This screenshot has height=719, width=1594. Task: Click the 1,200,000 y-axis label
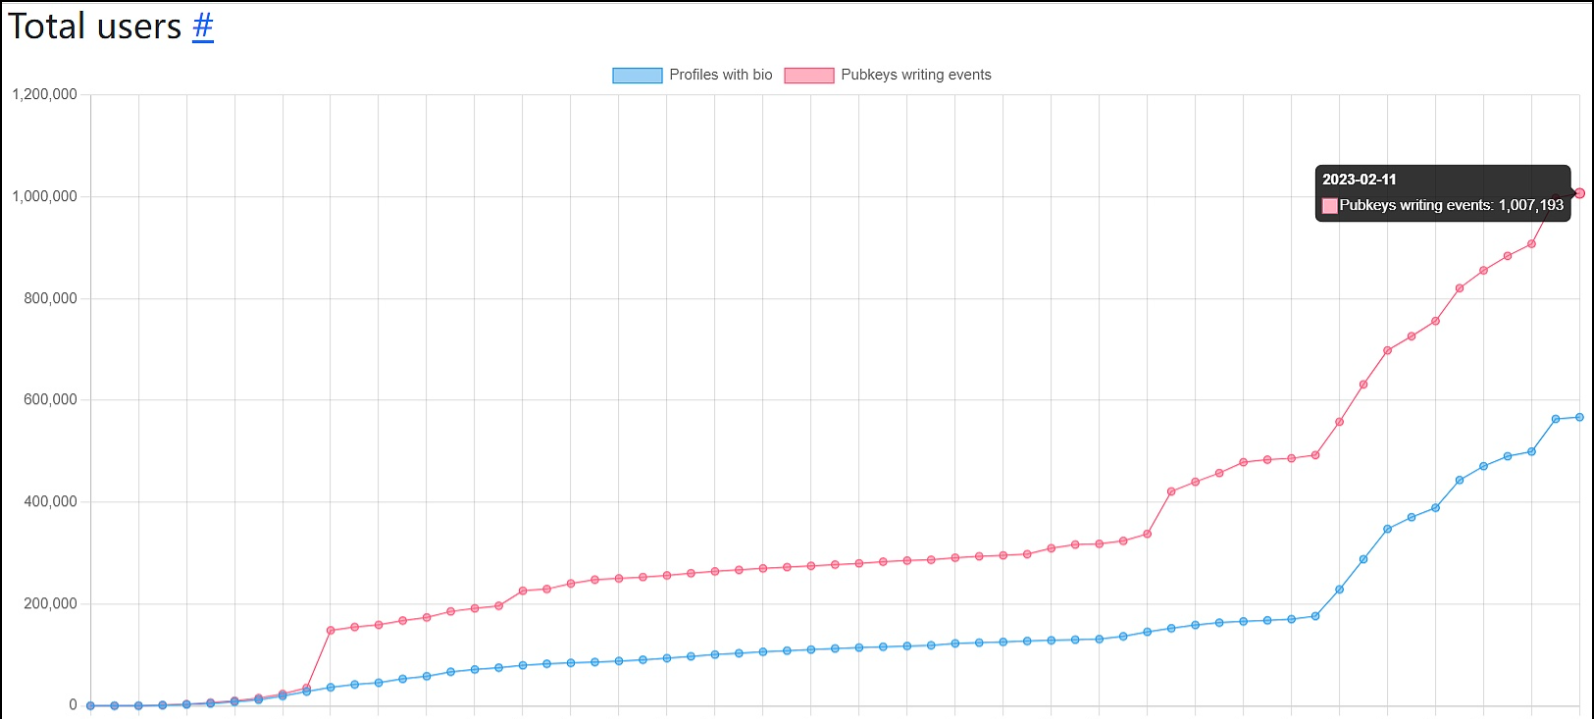click(x=45, y=95)
